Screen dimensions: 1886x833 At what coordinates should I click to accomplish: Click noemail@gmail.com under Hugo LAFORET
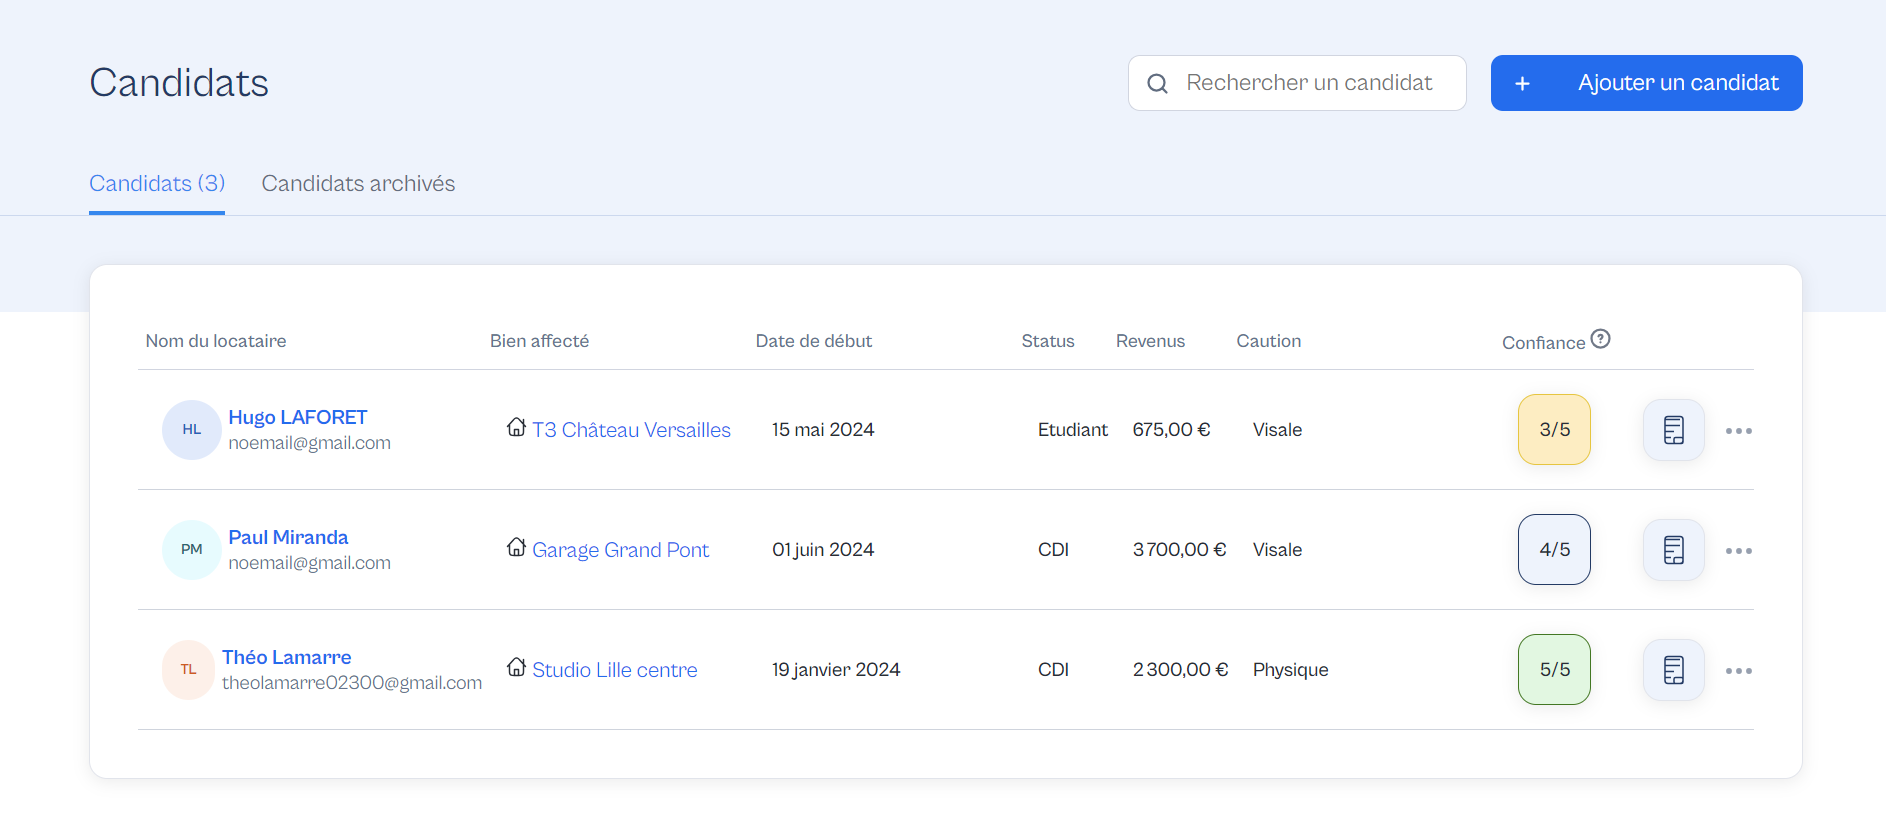(309, 443)
